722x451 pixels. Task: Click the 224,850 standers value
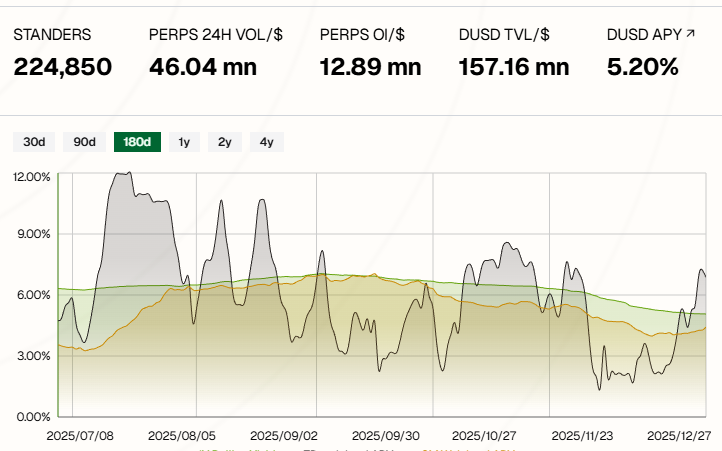(x=62, y=67)
